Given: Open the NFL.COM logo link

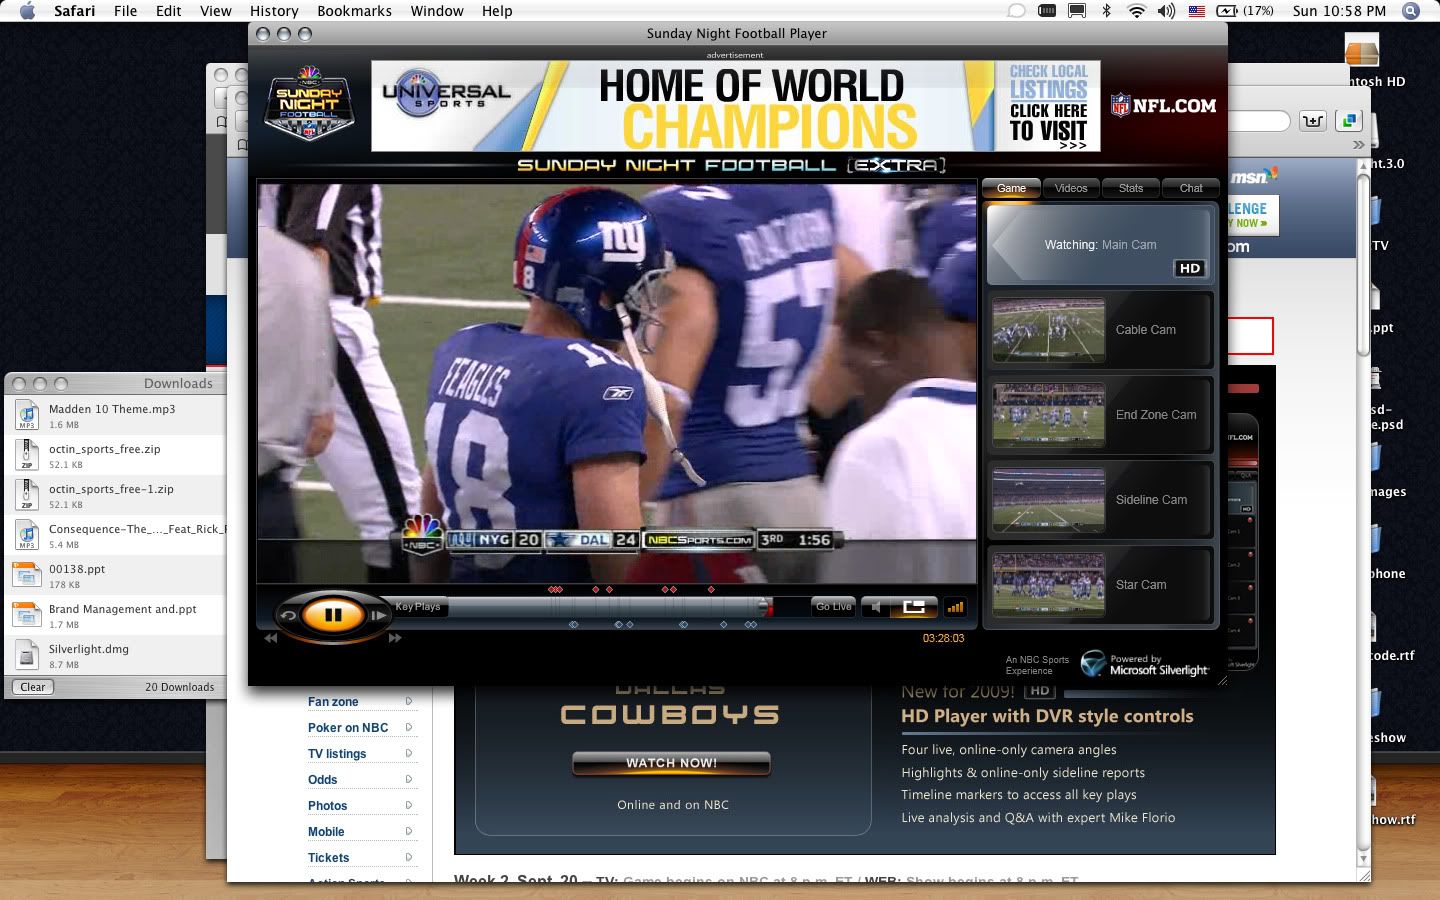Looking at the screenshot, I should tap(1164, 105).
